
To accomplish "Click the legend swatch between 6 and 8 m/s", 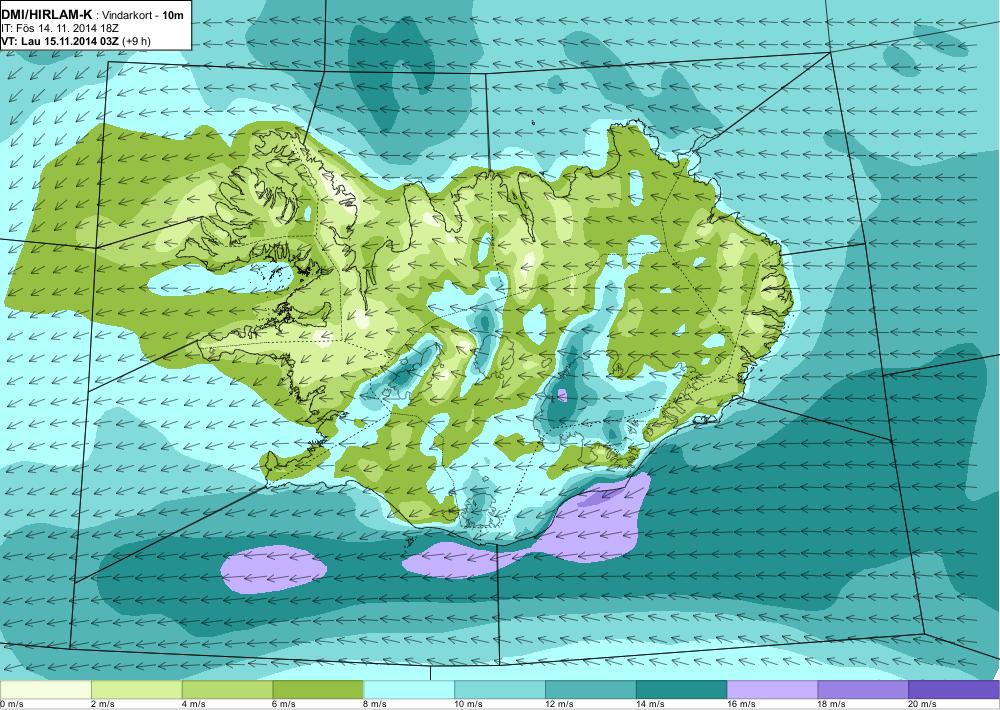I will [x=318, y=690].
